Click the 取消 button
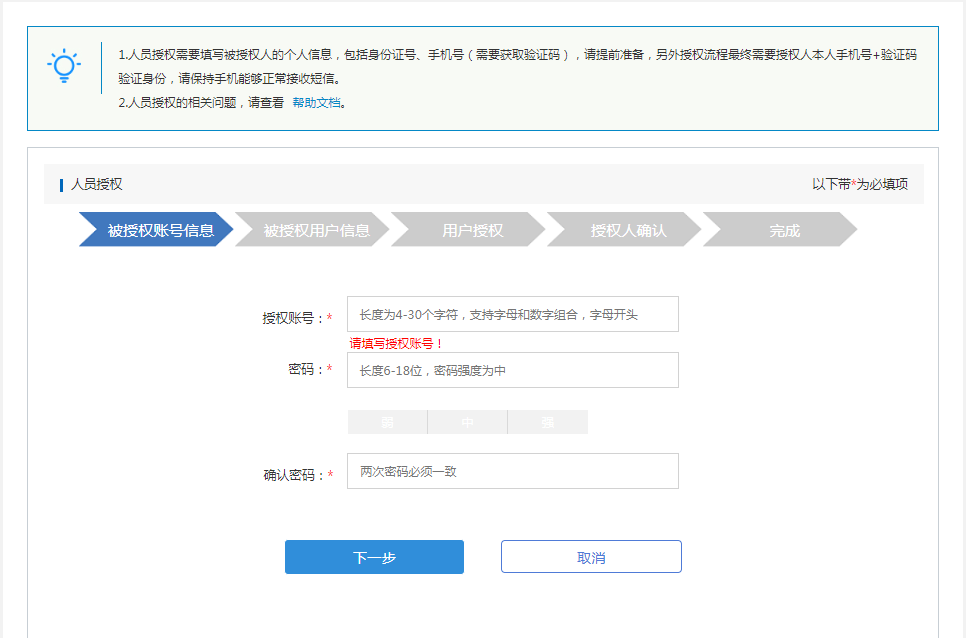 (590, 556)
